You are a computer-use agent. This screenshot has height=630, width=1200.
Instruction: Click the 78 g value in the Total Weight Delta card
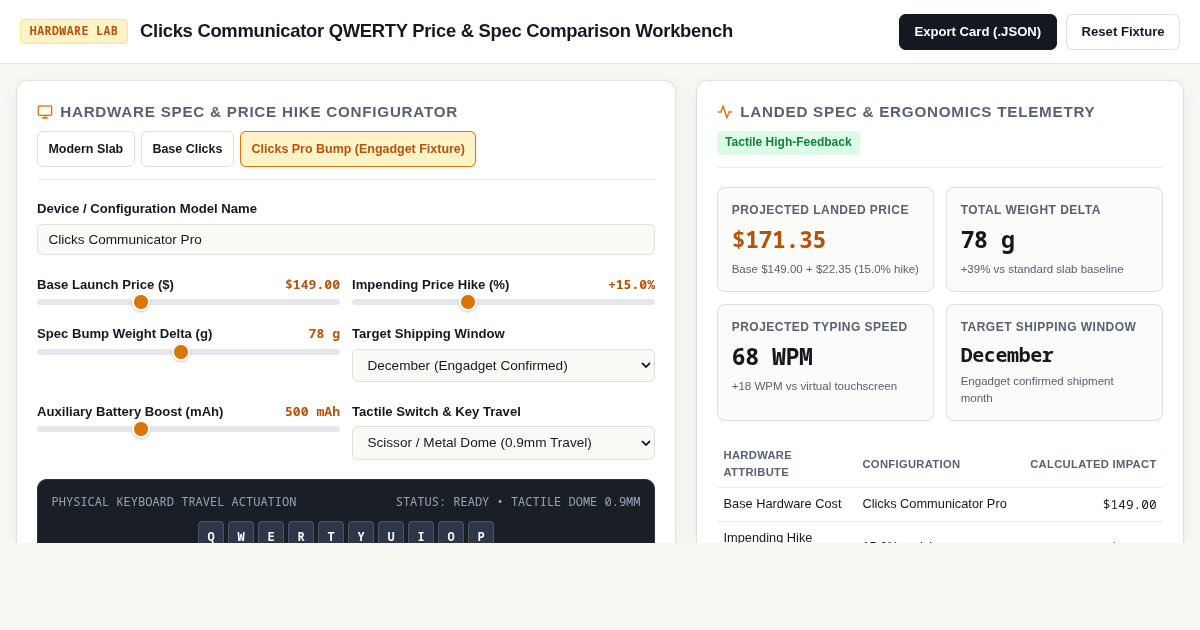tap(988, 240)
